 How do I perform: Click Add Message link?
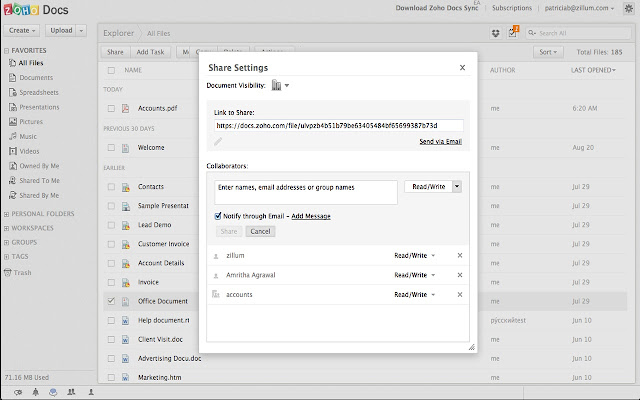pos(311,216)
